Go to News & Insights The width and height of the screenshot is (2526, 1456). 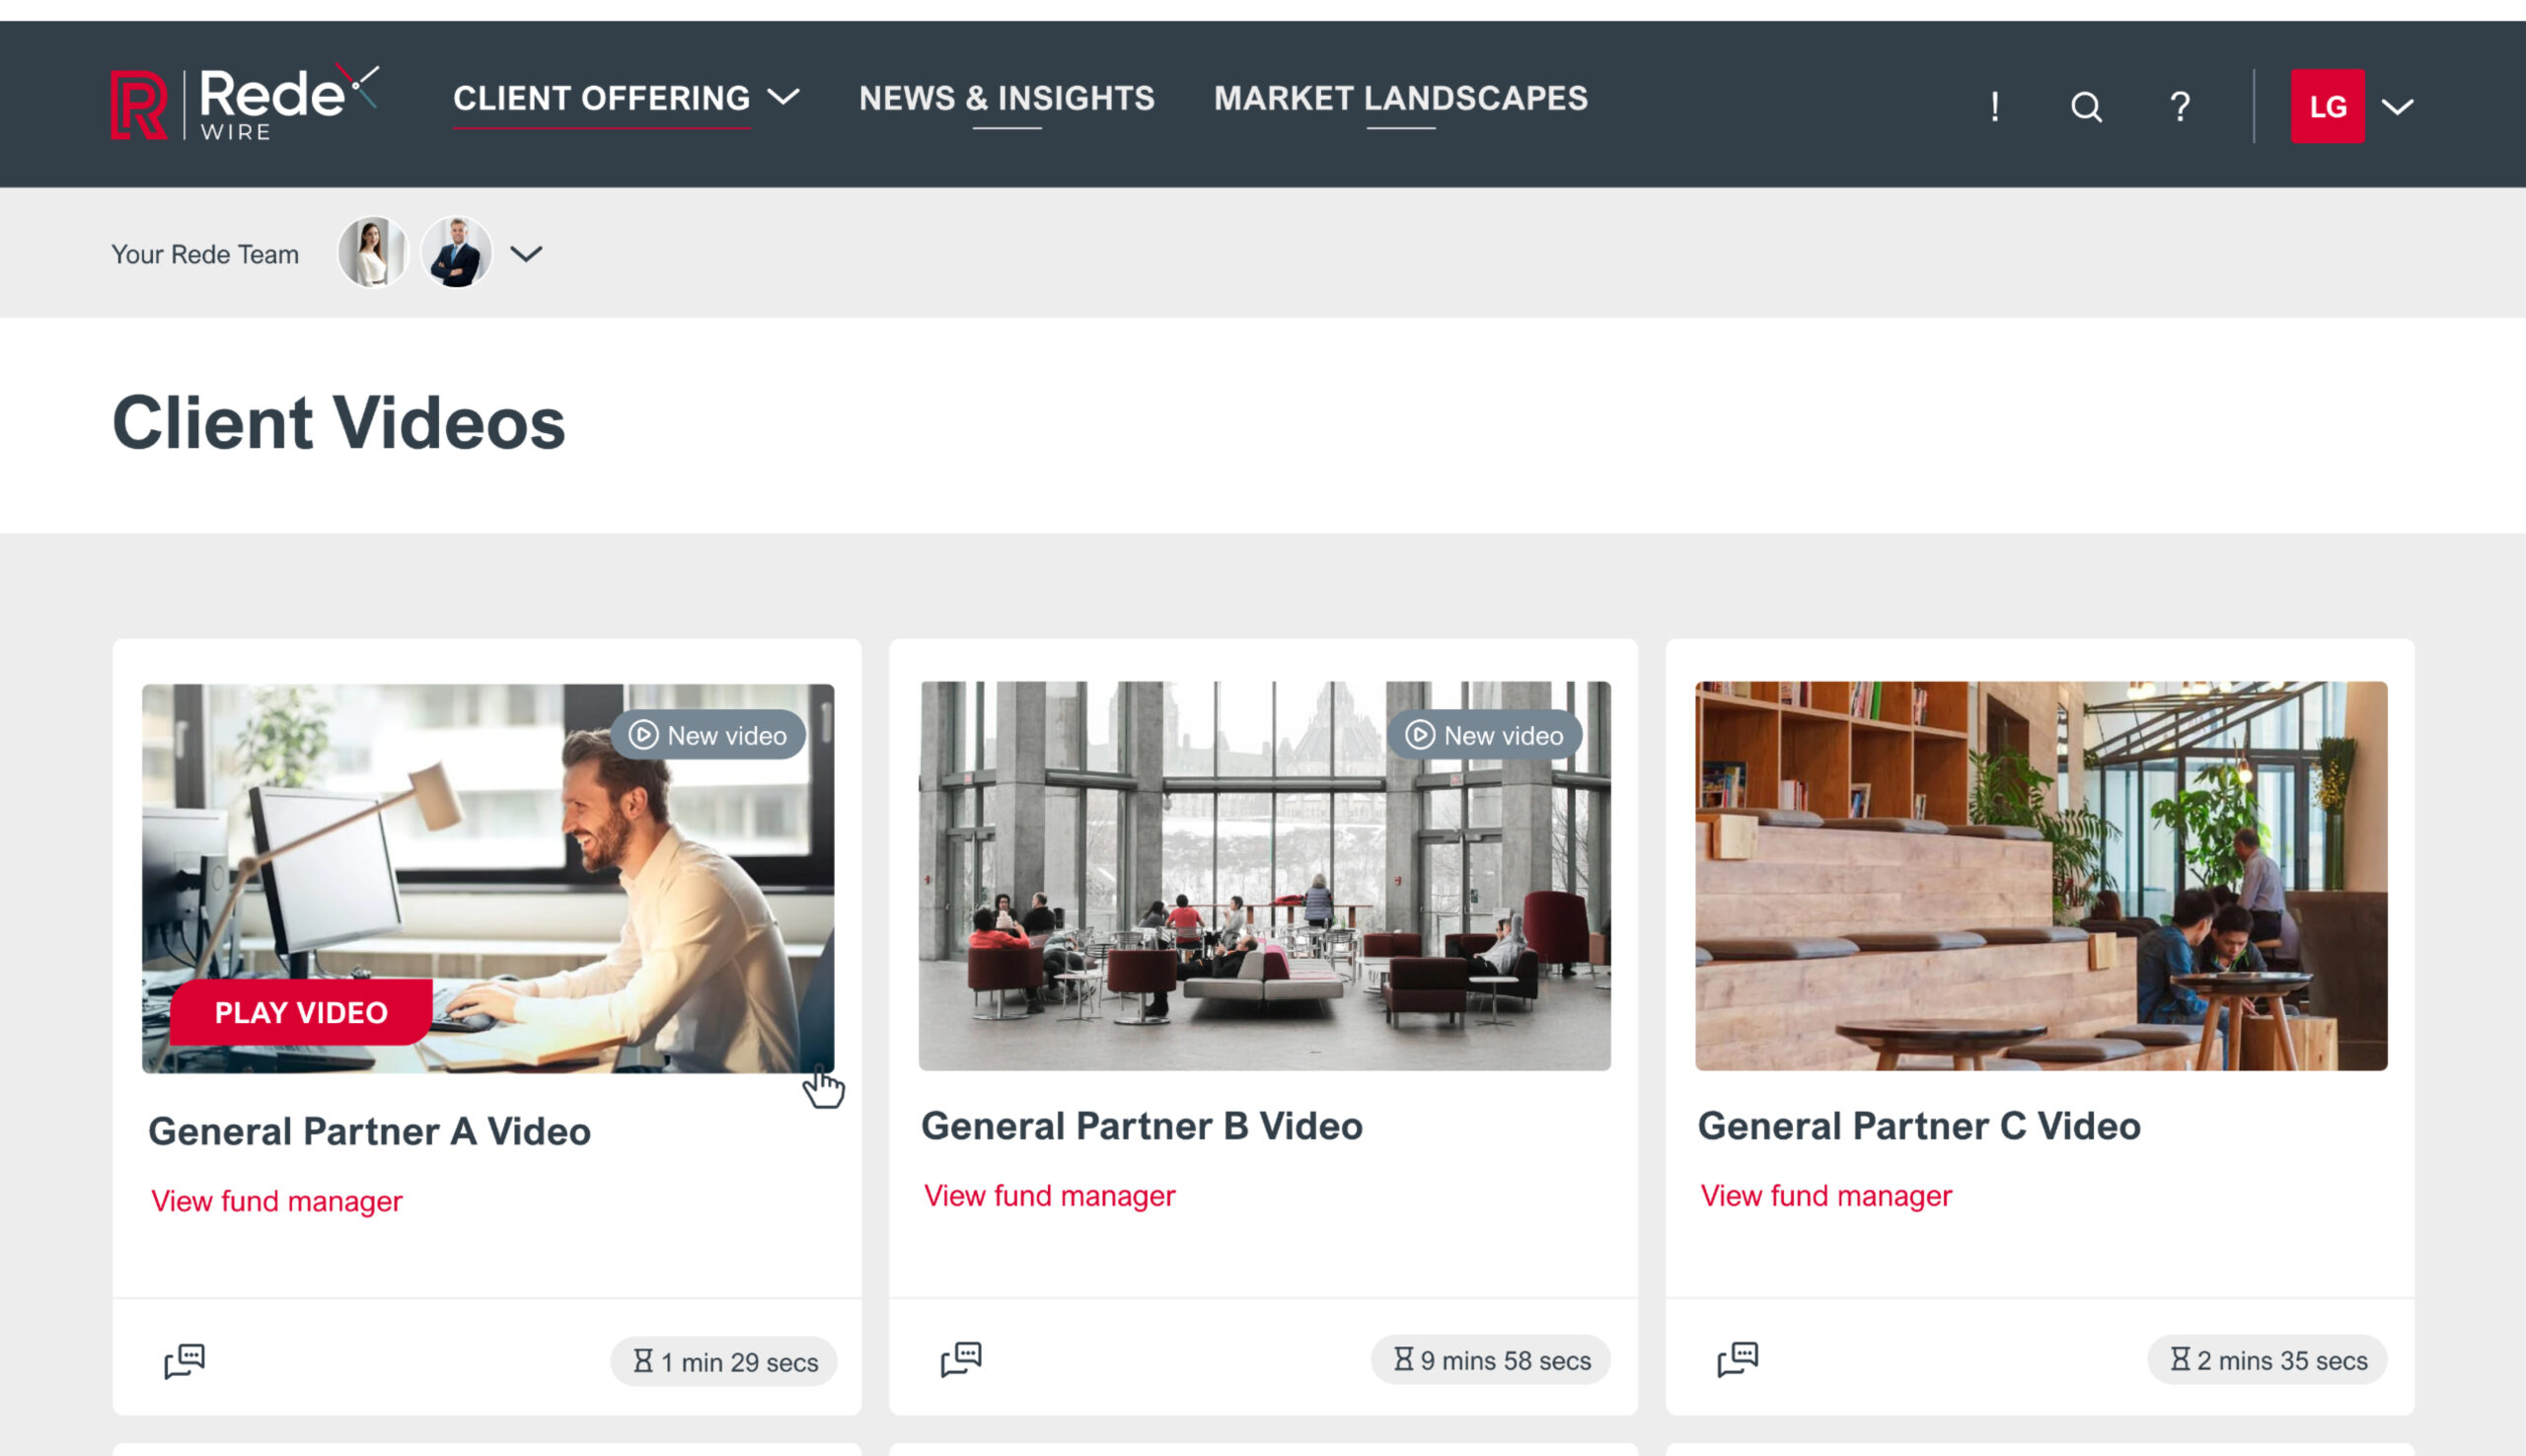(x=1006, y=98)
